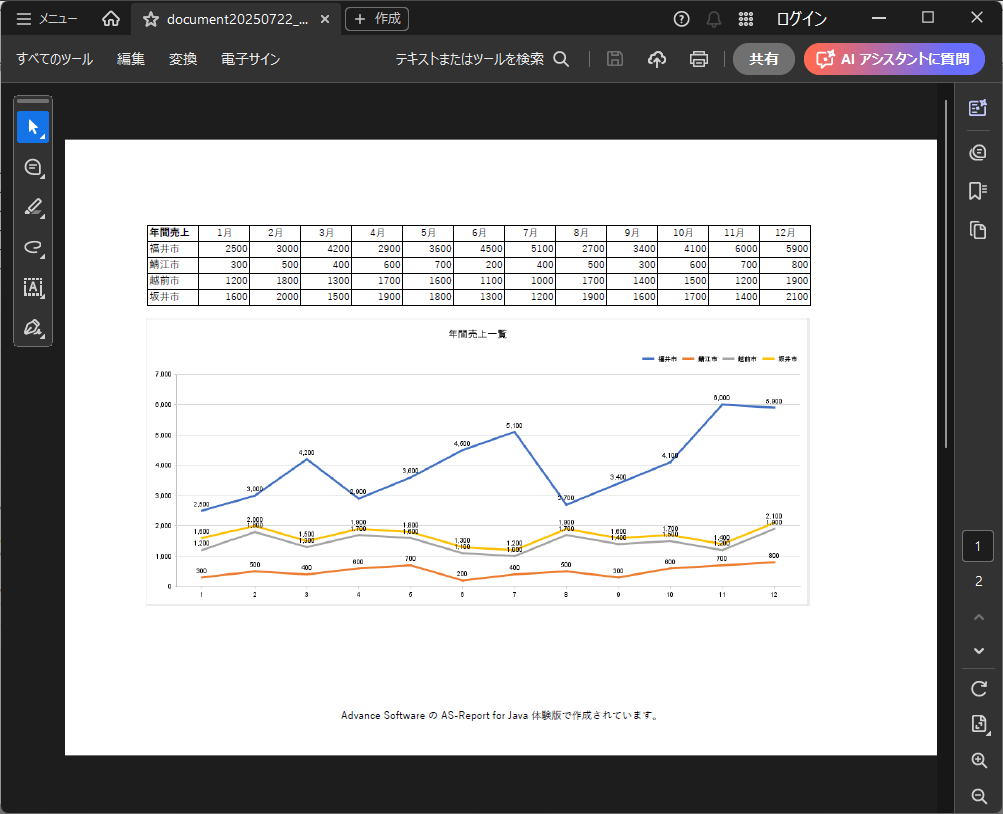Viewport: 1003px width, 814px height.
Task: Click the zoom out magnifier
Action: click(979, 796)
